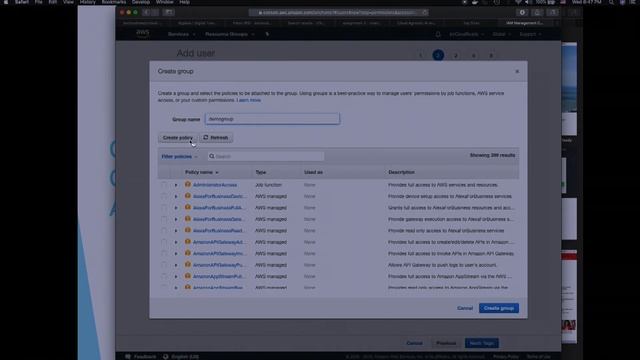Click the Safari share button
Screen dimensions: 640x360
coord(537,13)
